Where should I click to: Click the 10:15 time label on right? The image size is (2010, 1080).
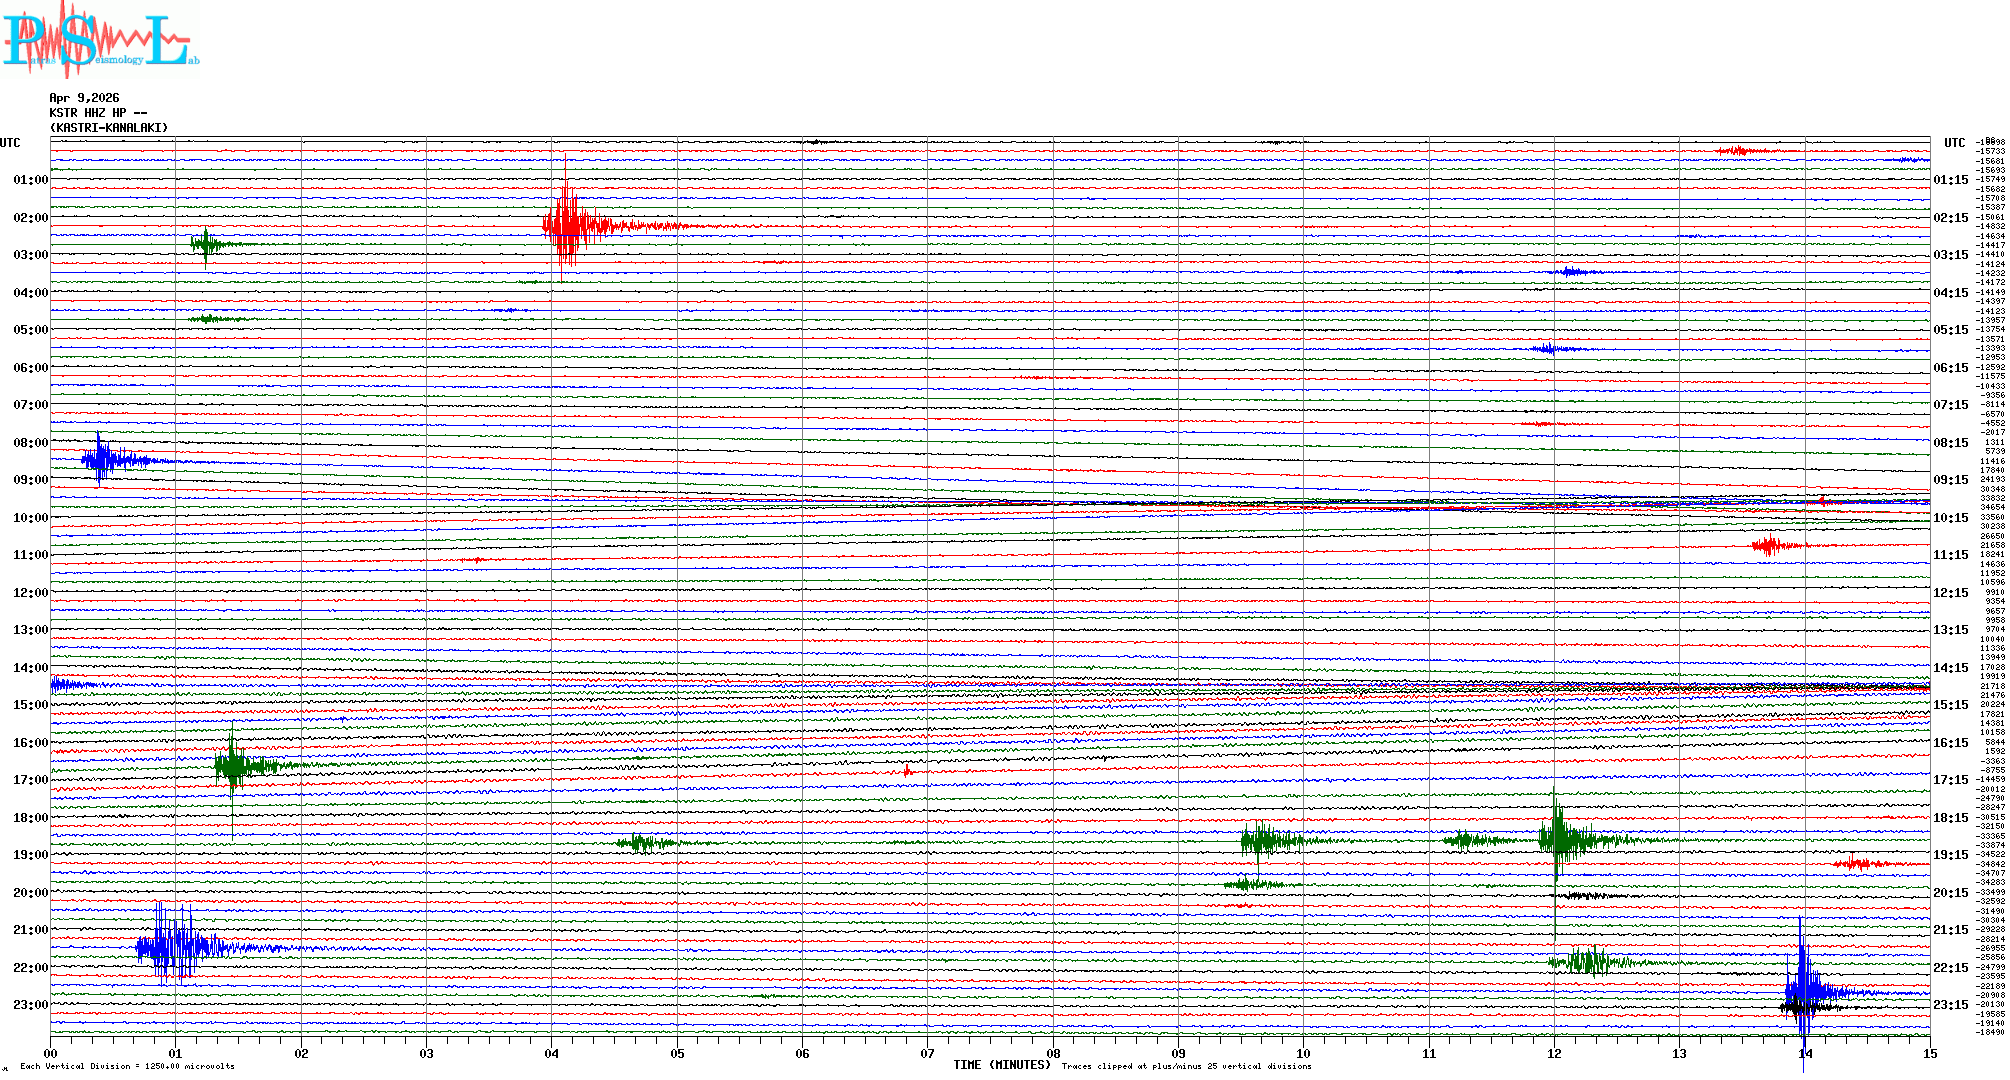[1950, 518]
